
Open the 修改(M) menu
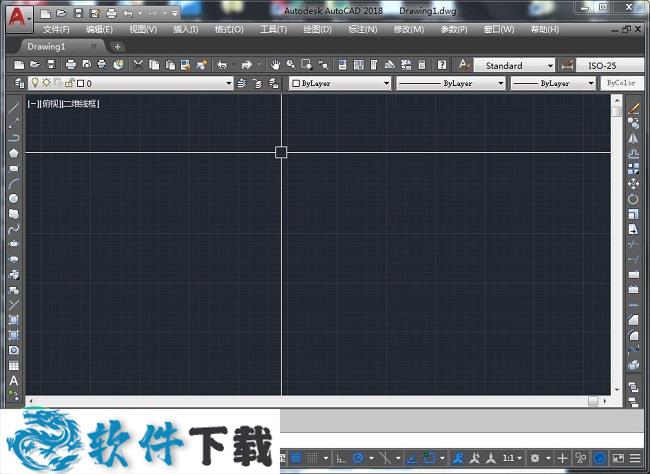[x=409, y=29]
